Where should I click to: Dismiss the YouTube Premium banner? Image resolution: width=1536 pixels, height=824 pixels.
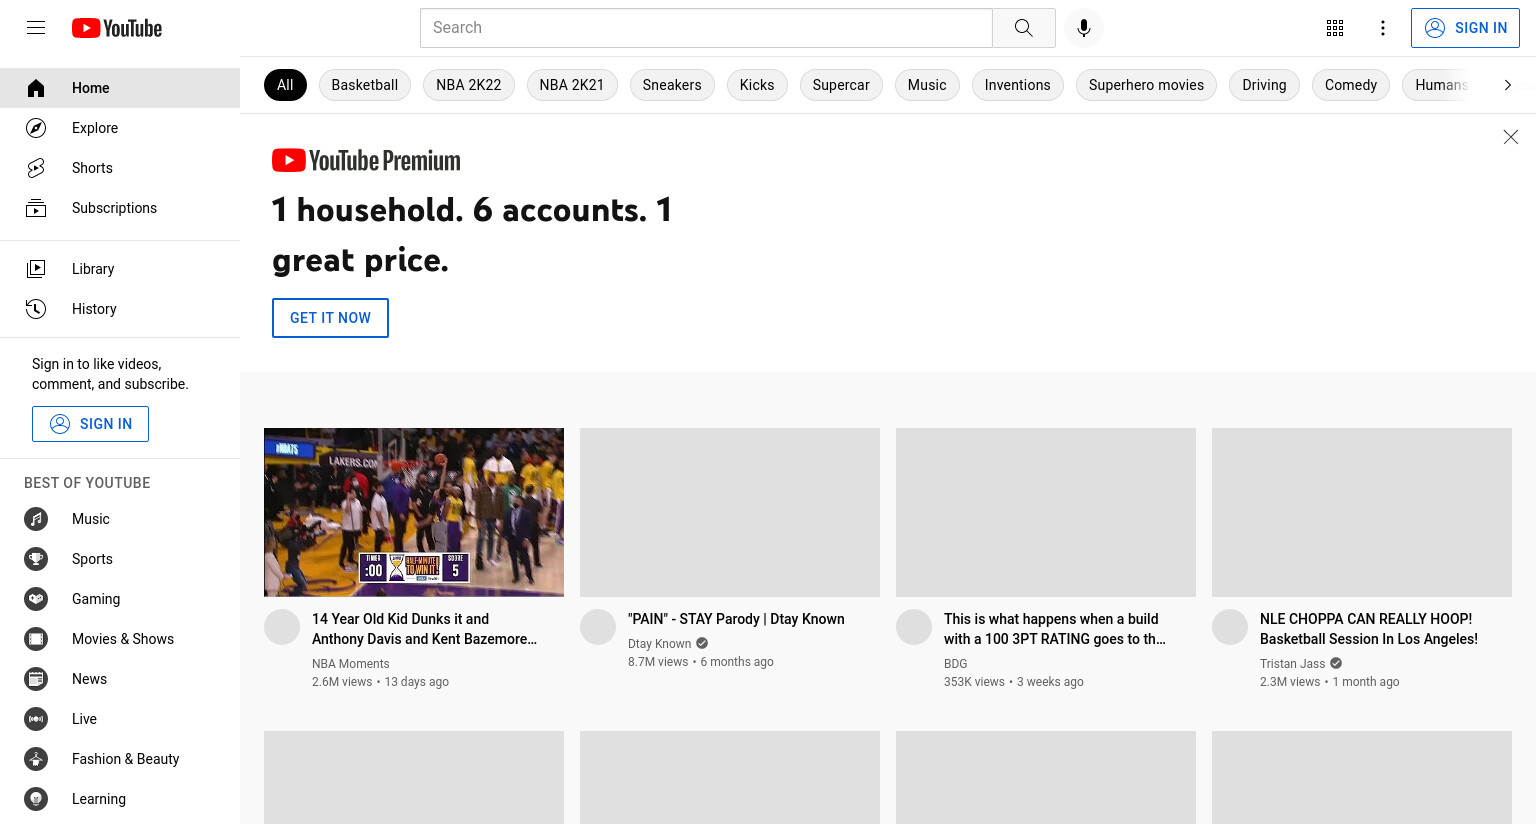[x=1511, y=137]
